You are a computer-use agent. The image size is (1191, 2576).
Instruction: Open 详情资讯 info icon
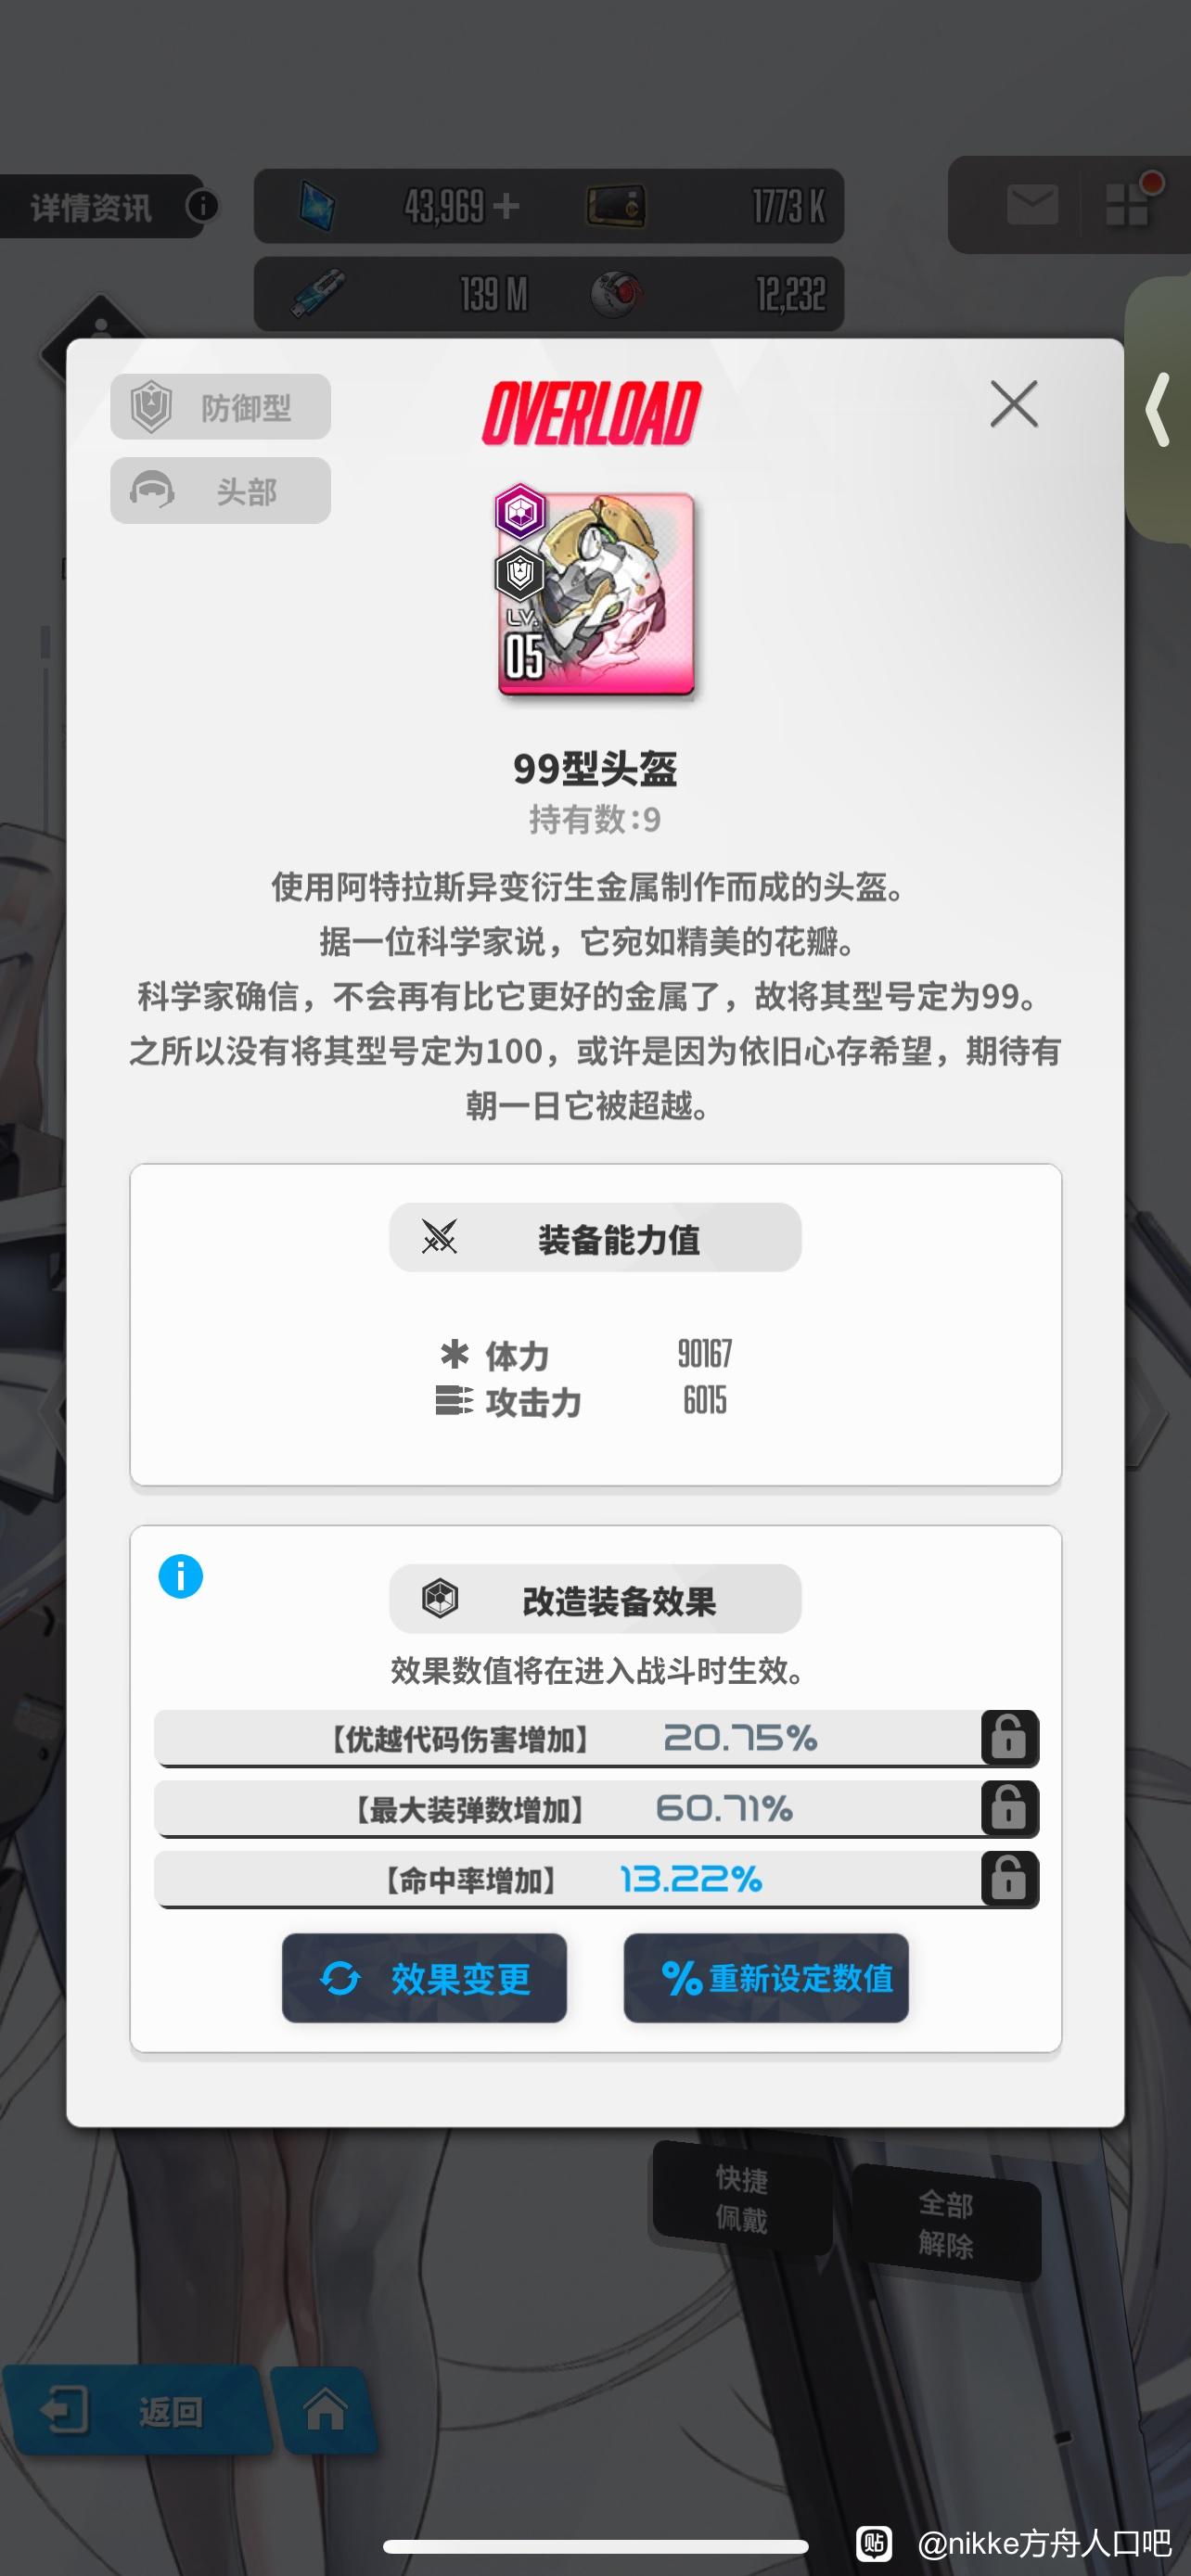(x=202, y=206)
